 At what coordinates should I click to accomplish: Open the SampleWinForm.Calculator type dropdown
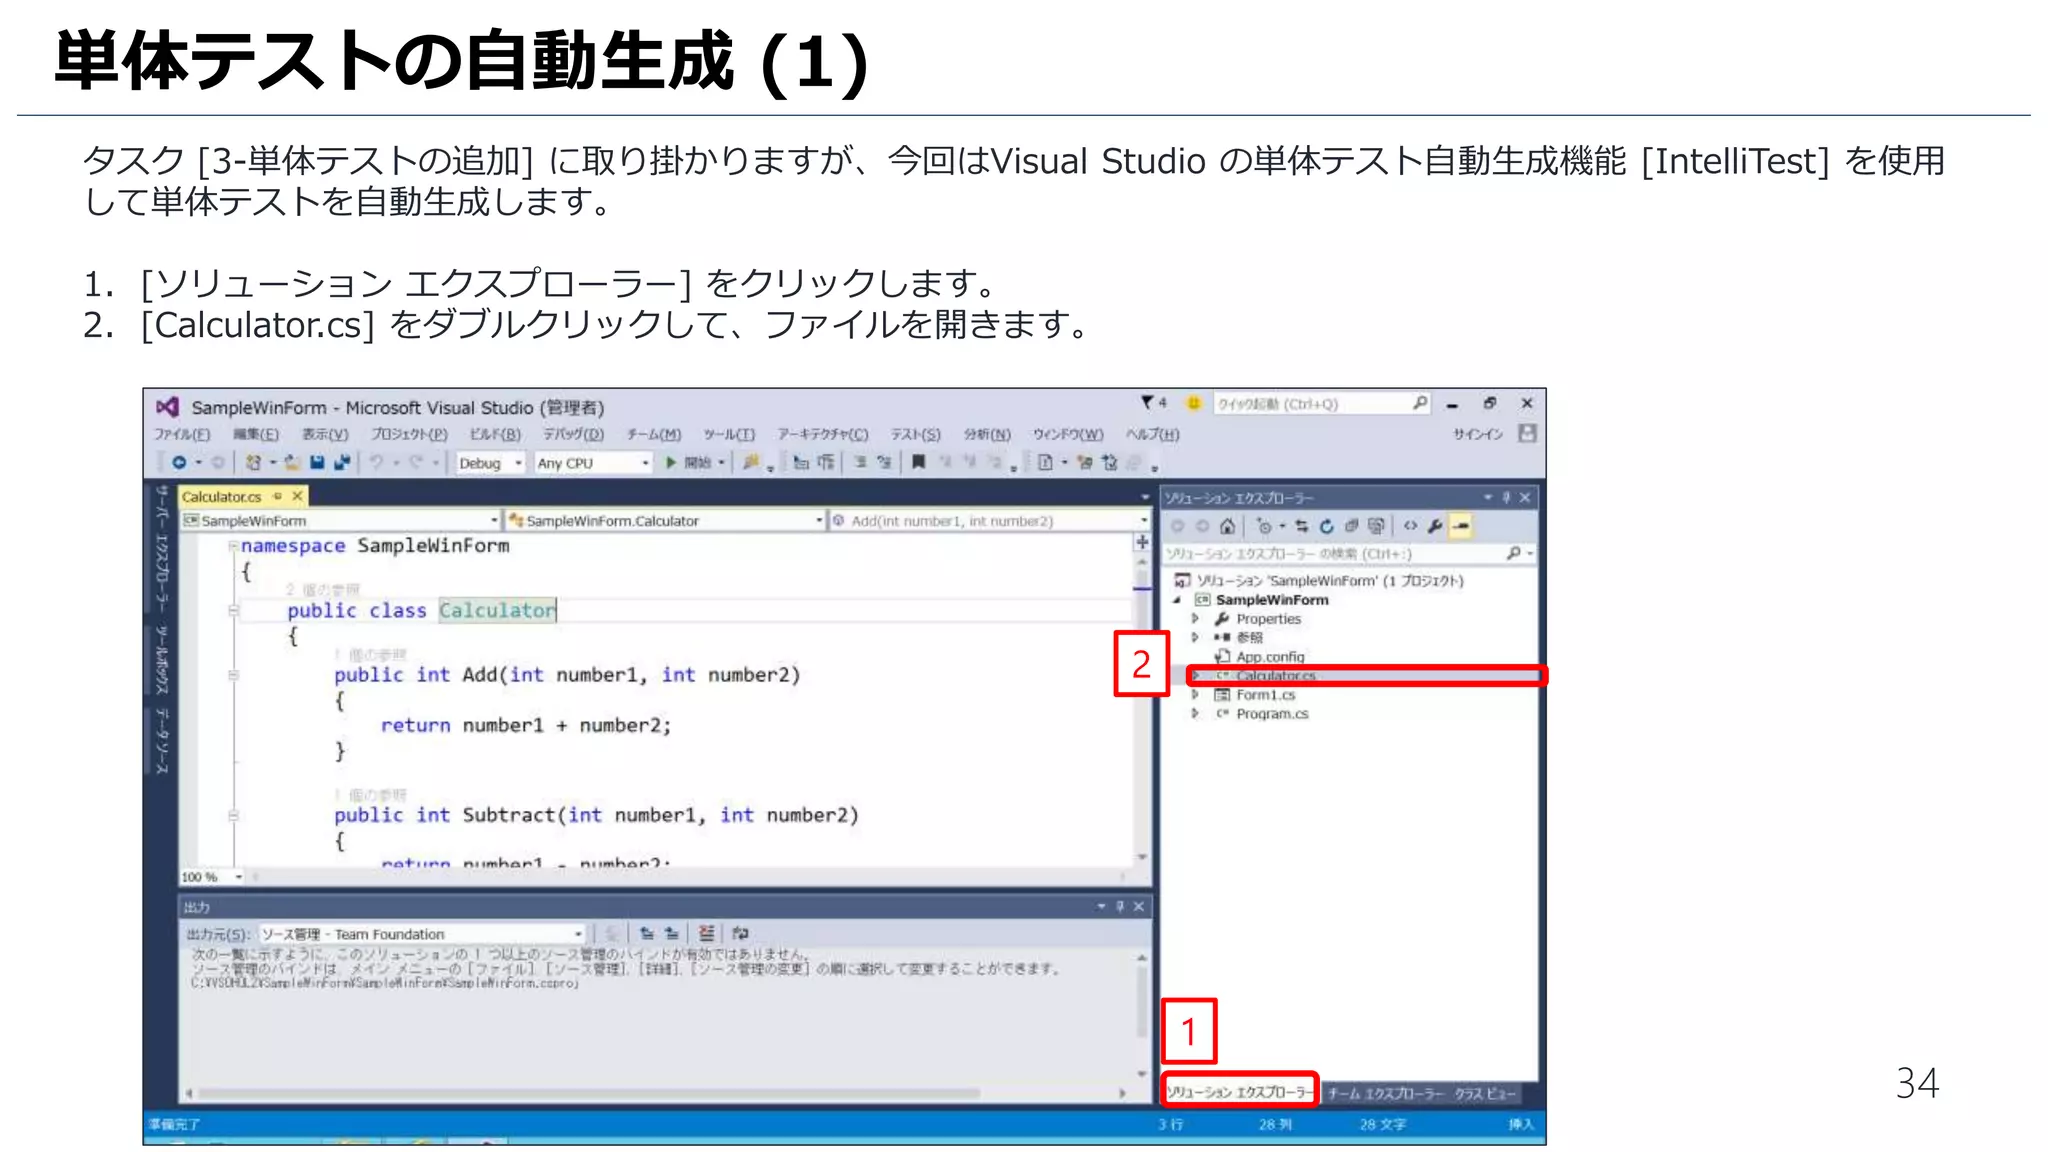pyautogui.click(x=665, y=520)
